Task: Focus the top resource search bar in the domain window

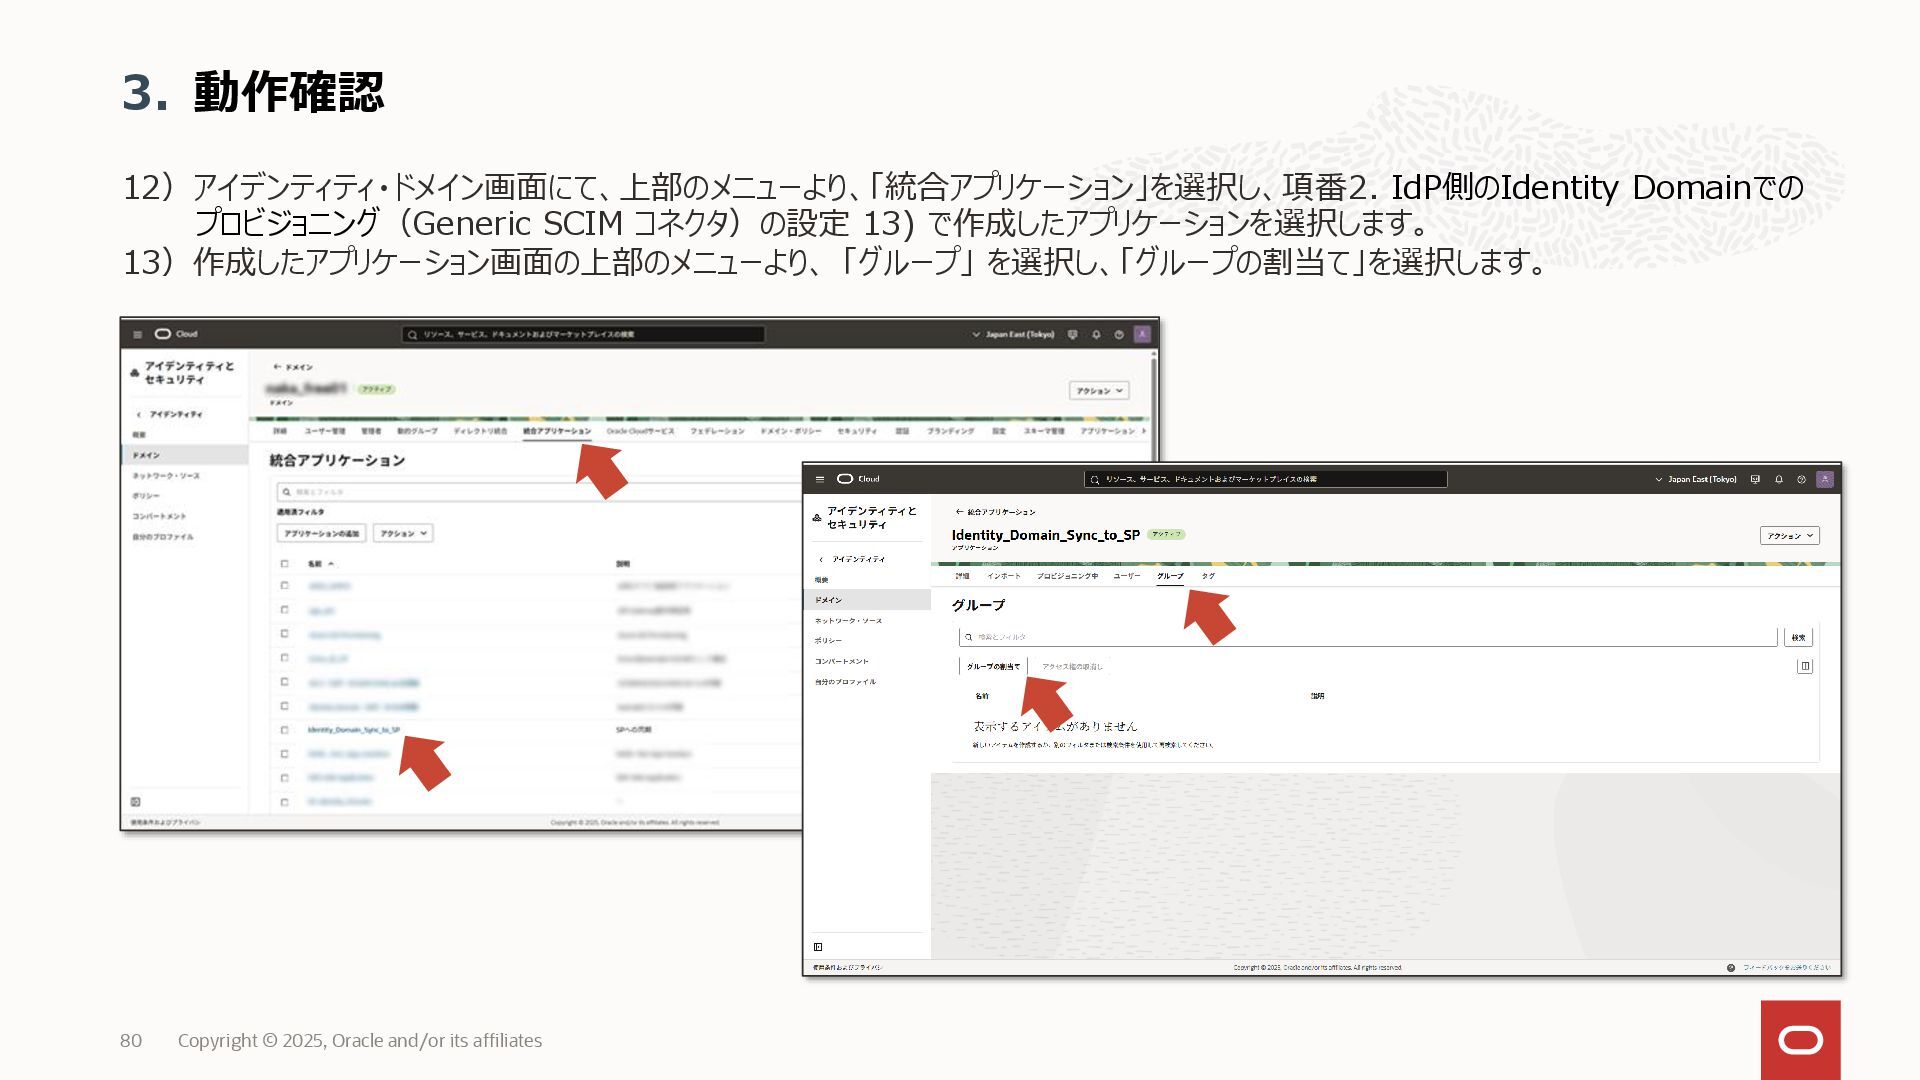Action: click(583, 335)
